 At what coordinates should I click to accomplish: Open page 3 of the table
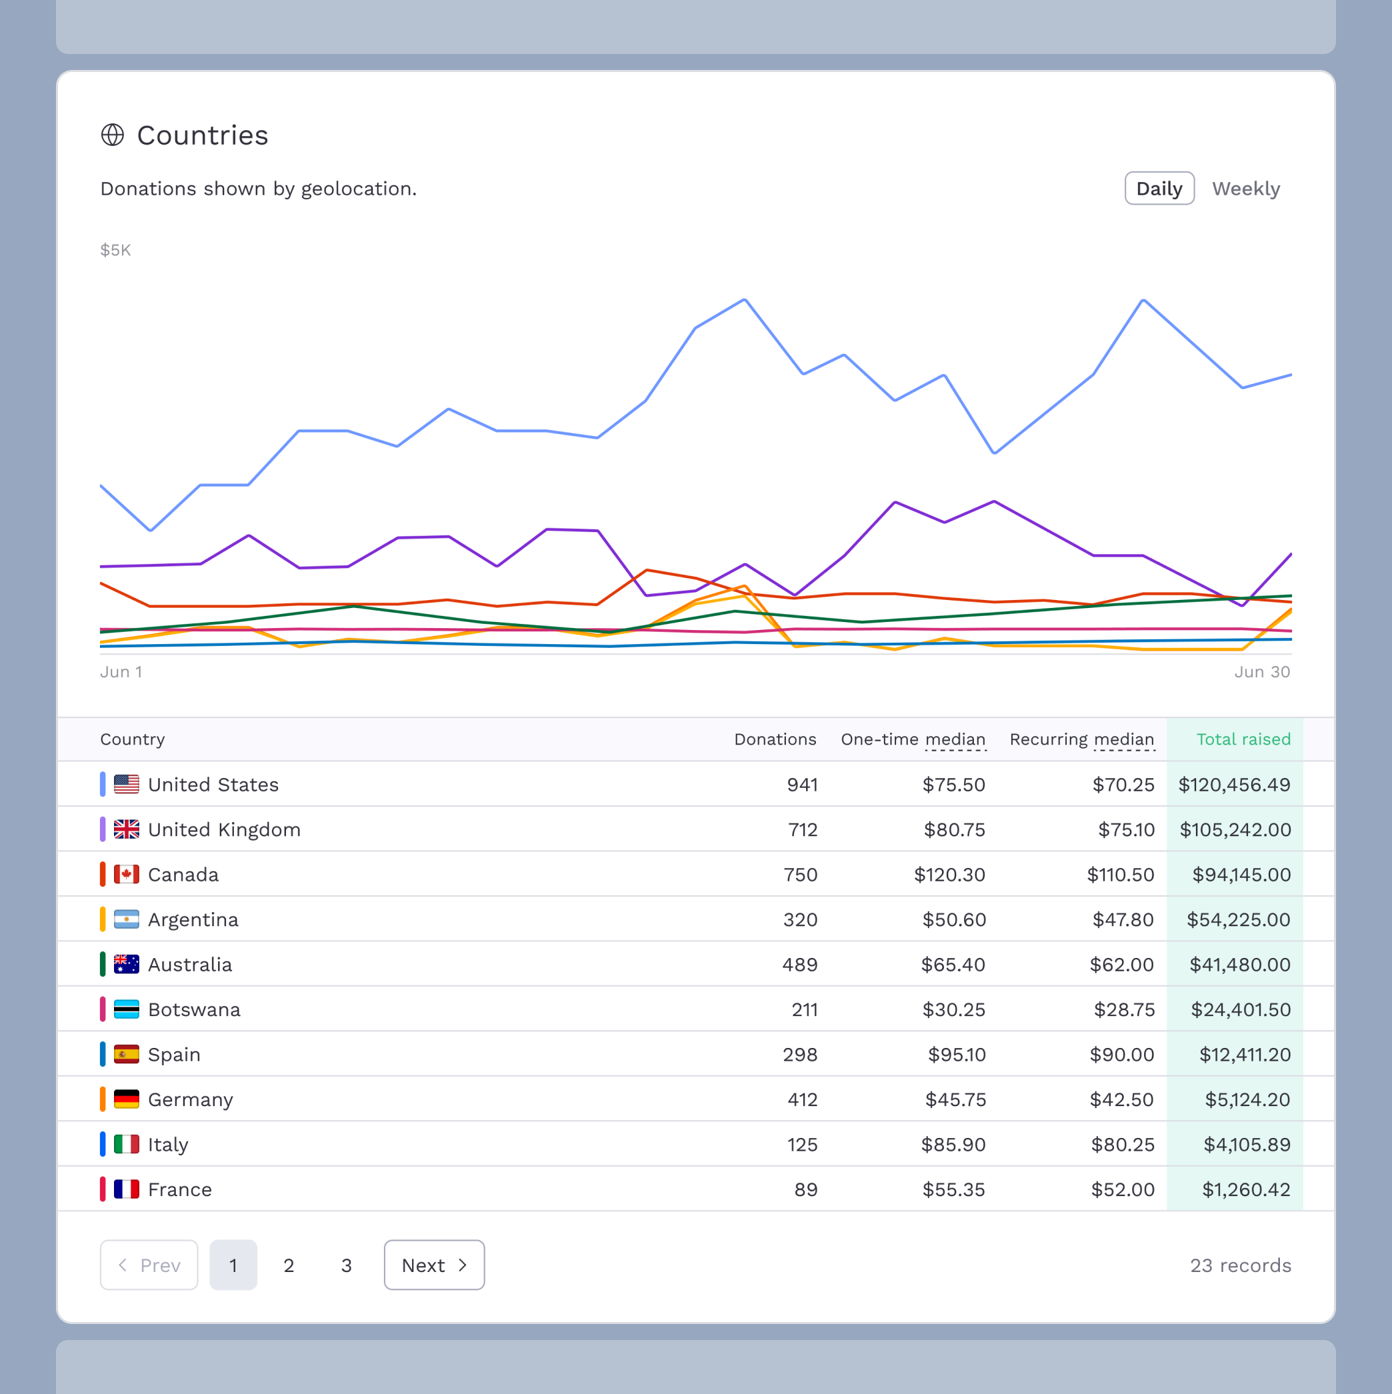(x=347, y=1265)
